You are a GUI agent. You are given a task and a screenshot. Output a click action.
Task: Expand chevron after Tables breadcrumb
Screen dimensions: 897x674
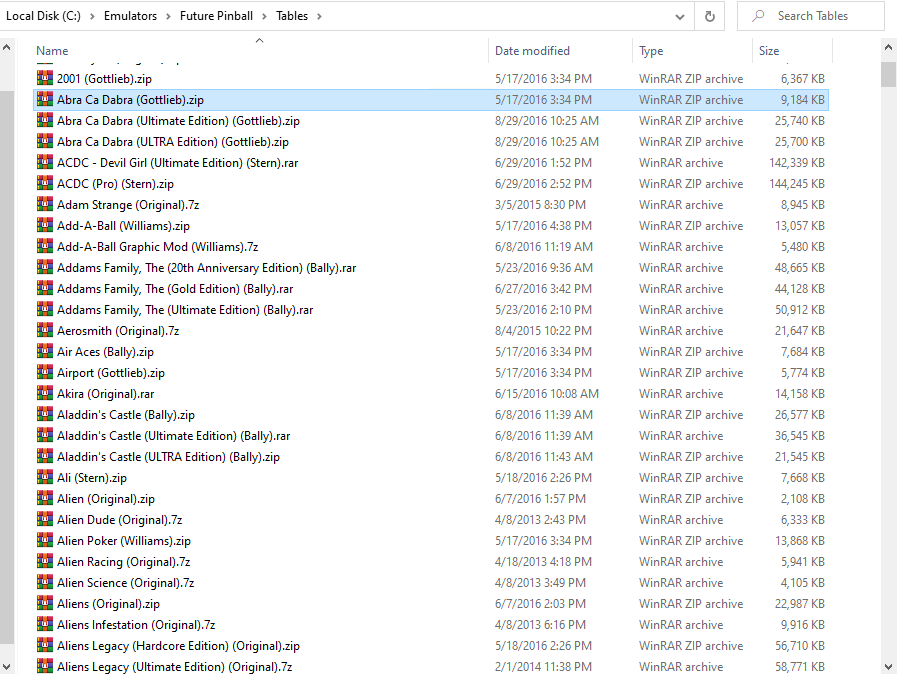(x=319, y=16)
